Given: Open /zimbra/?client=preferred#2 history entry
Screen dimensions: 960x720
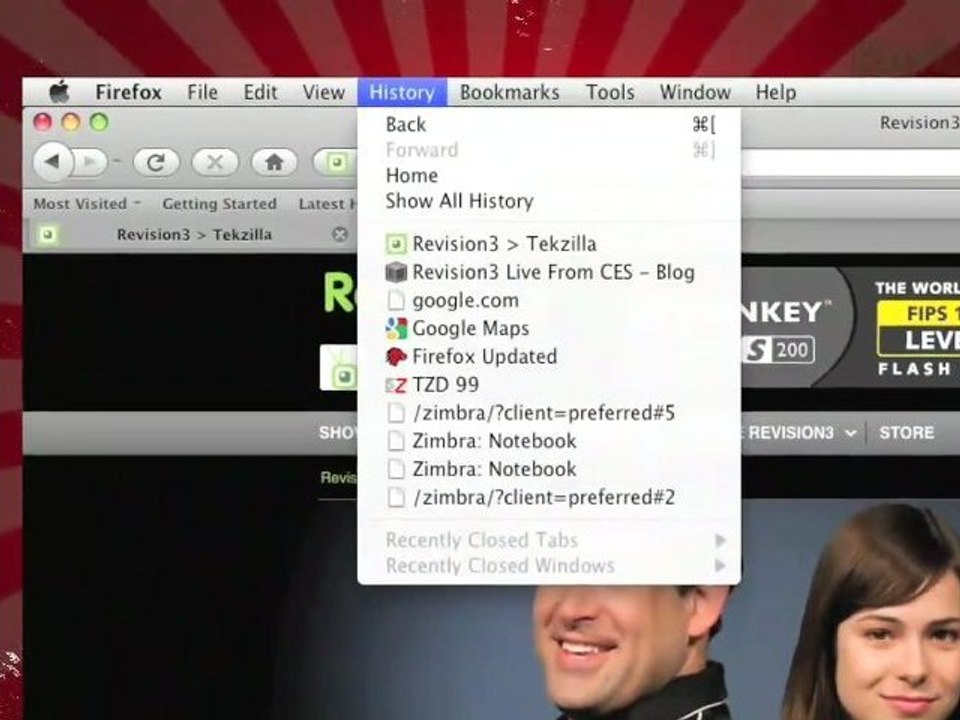Looking at the screenshot, I should (x=549, y=497).
